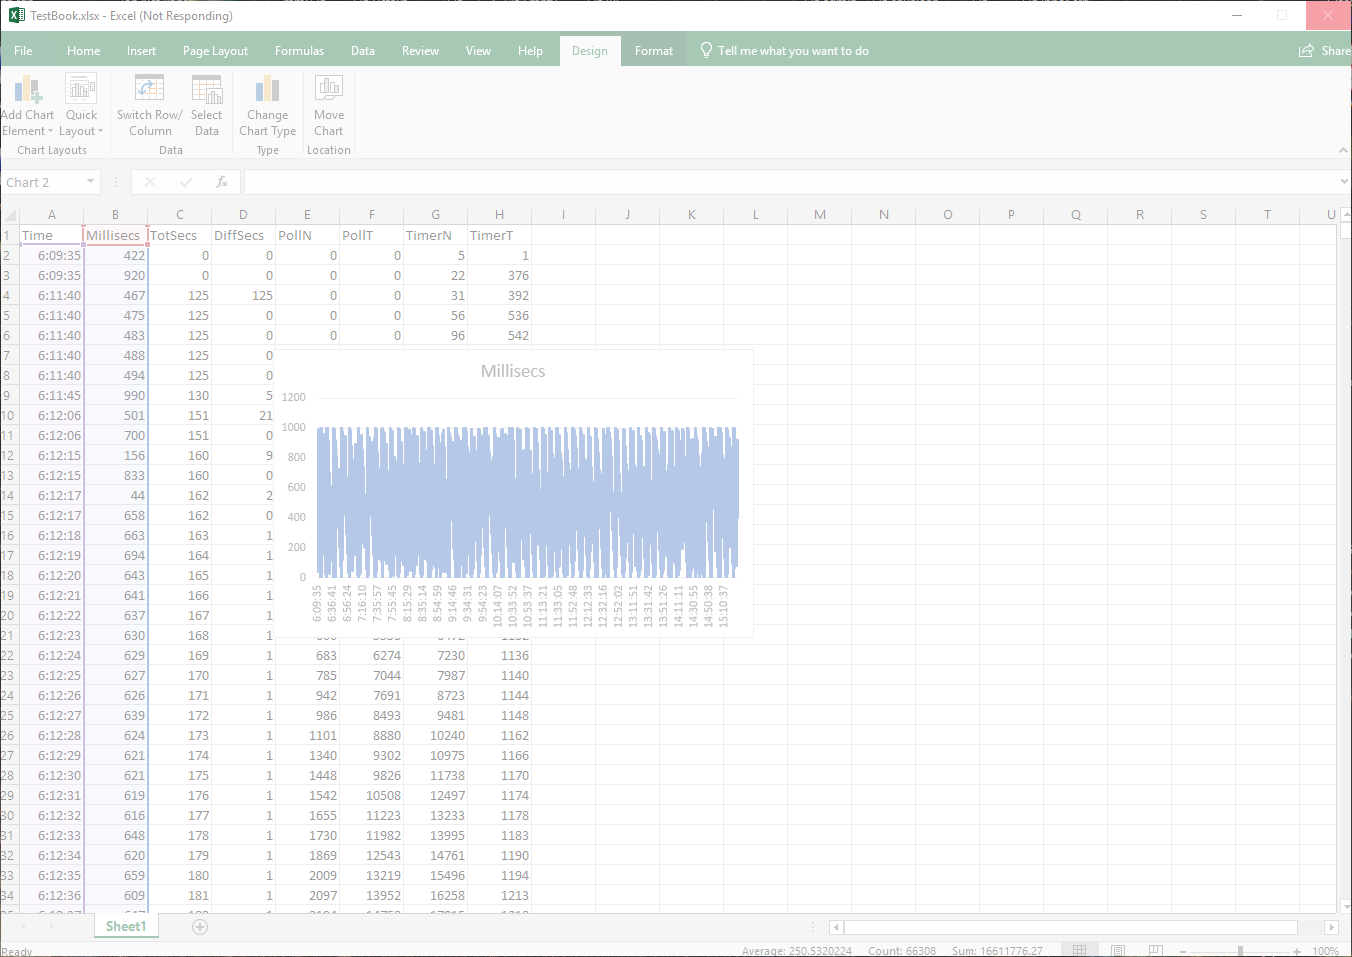Click the scroll up arrow

pyautogui.click(x=1345, y=214)
